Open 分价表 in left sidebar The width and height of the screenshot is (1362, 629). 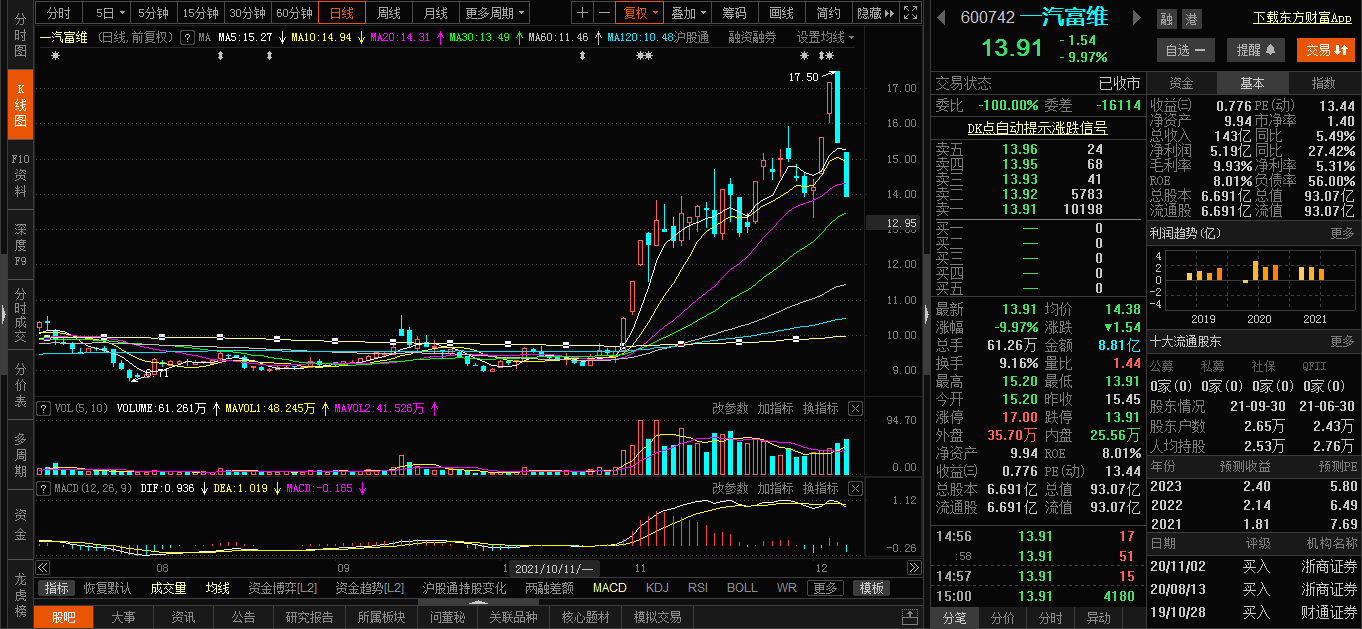[x=20, y=383]
